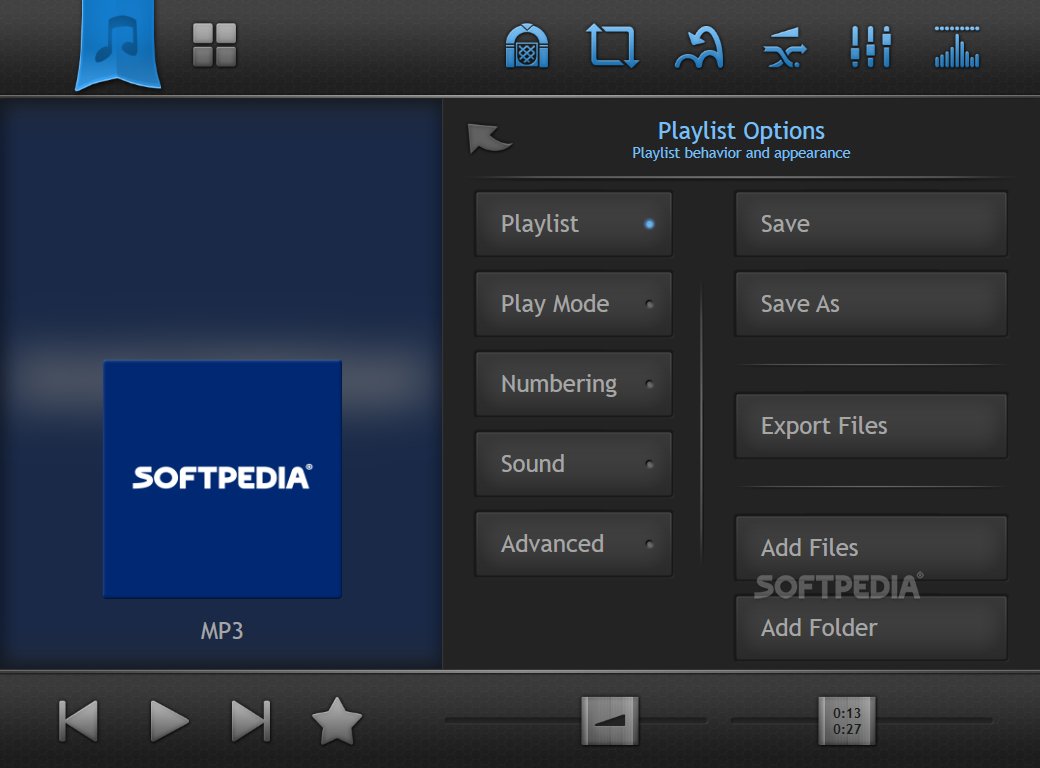The width and height of the screenshot is (1040, 768).
Task: Click the seek position handle showing 0:13
Action: pos(847,721)
